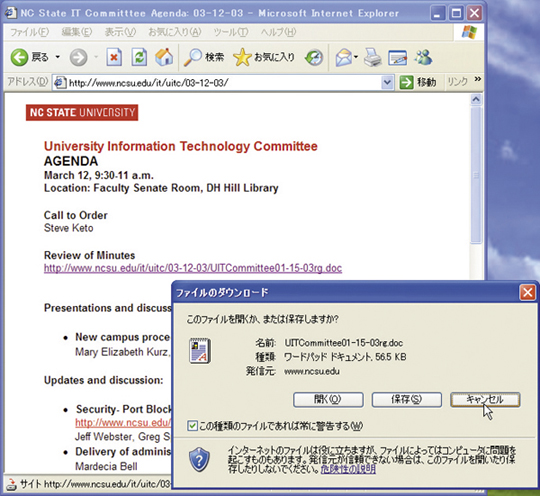Click the Print printer icon
This screenshot has height=496, width=540.
click(373, 57)
